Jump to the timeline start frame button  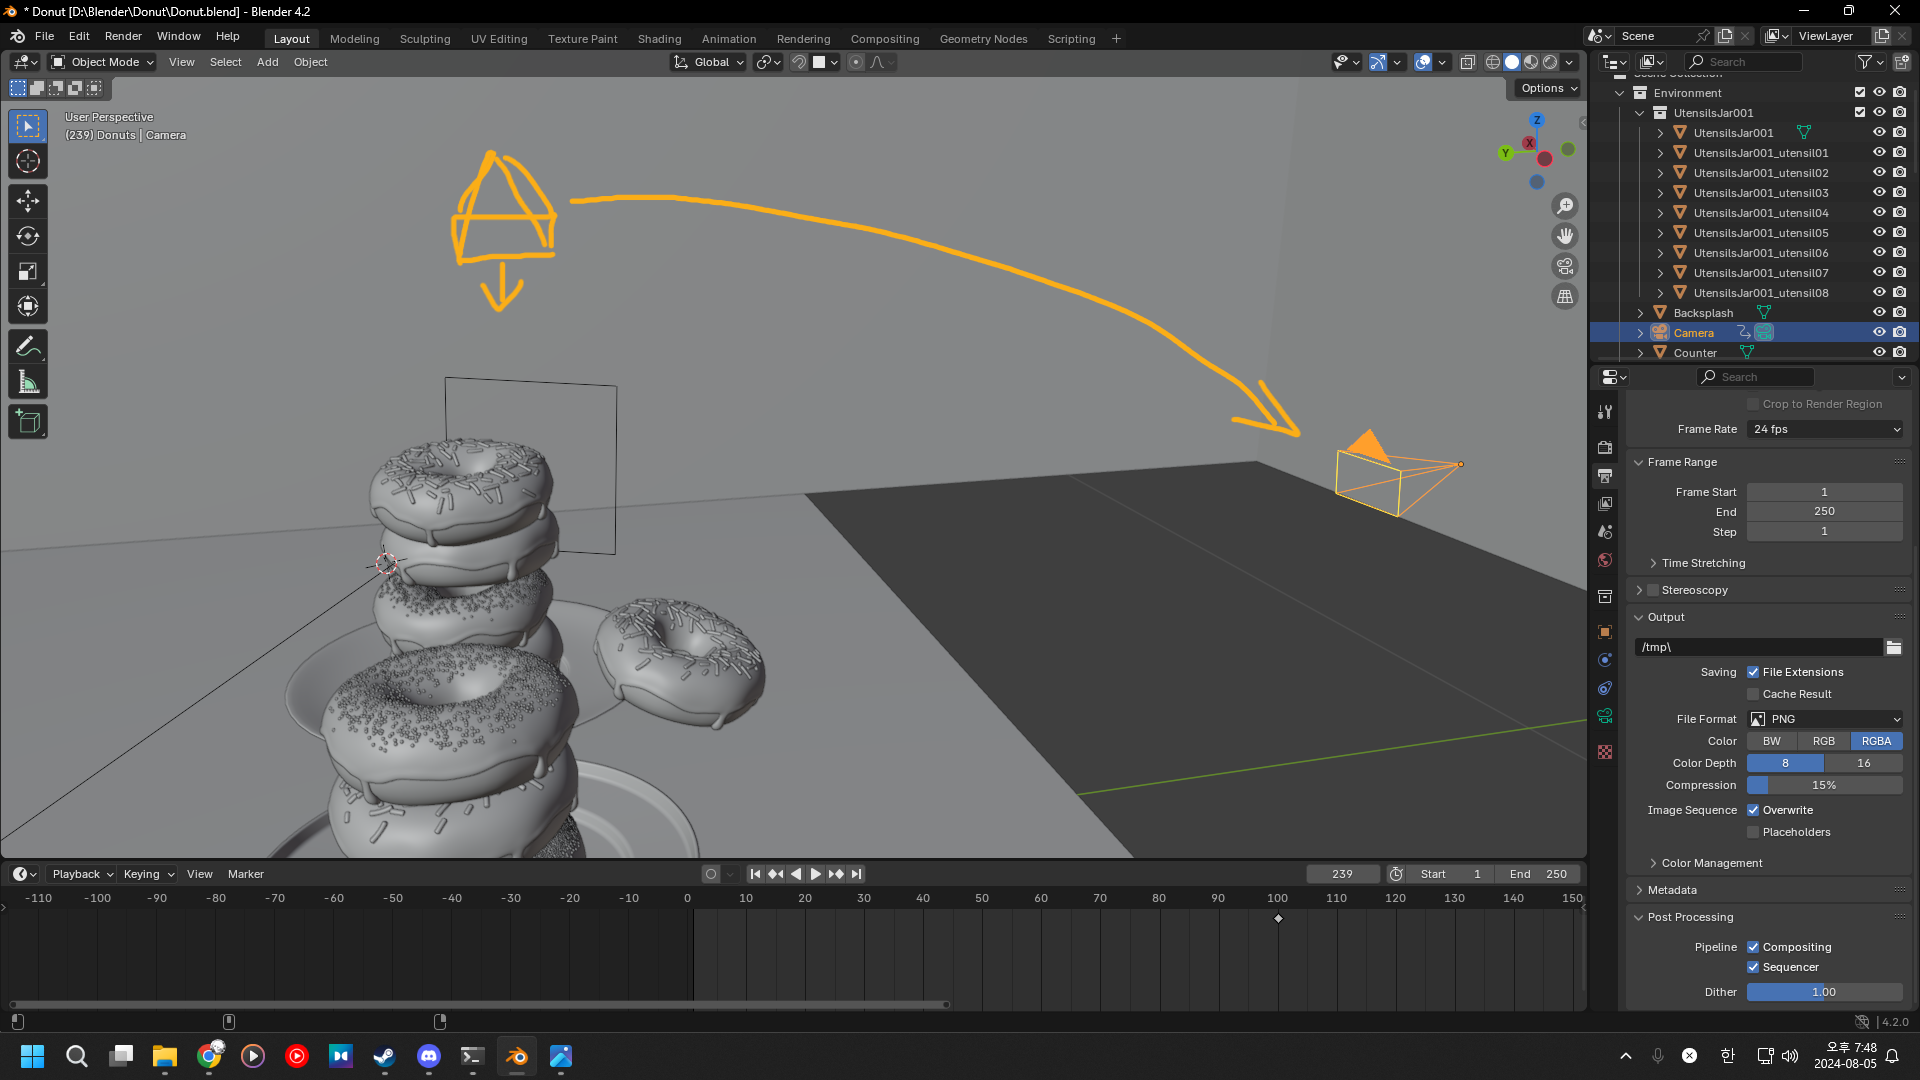click(x=755, y=874)
